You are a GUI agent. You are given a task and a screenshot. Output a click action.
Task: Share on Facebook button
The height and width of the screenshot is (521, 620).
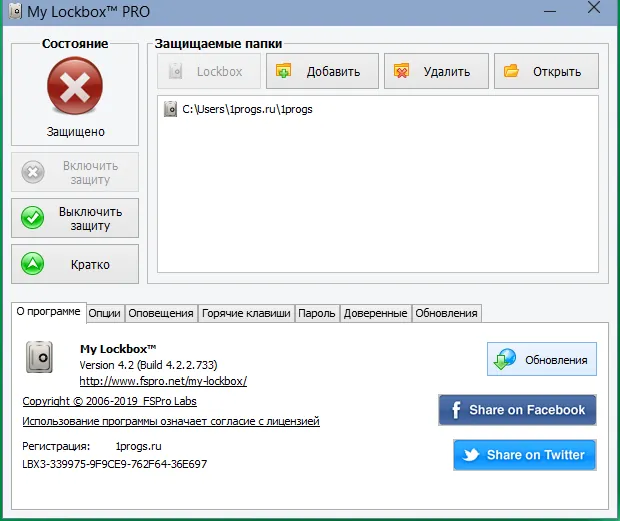click(x=517, y=410)
